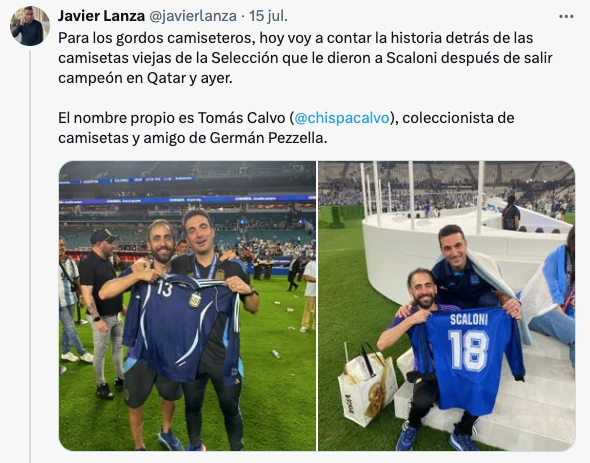
Task: Click the blue stadium scoreboard banner
Action: [187, 199]
